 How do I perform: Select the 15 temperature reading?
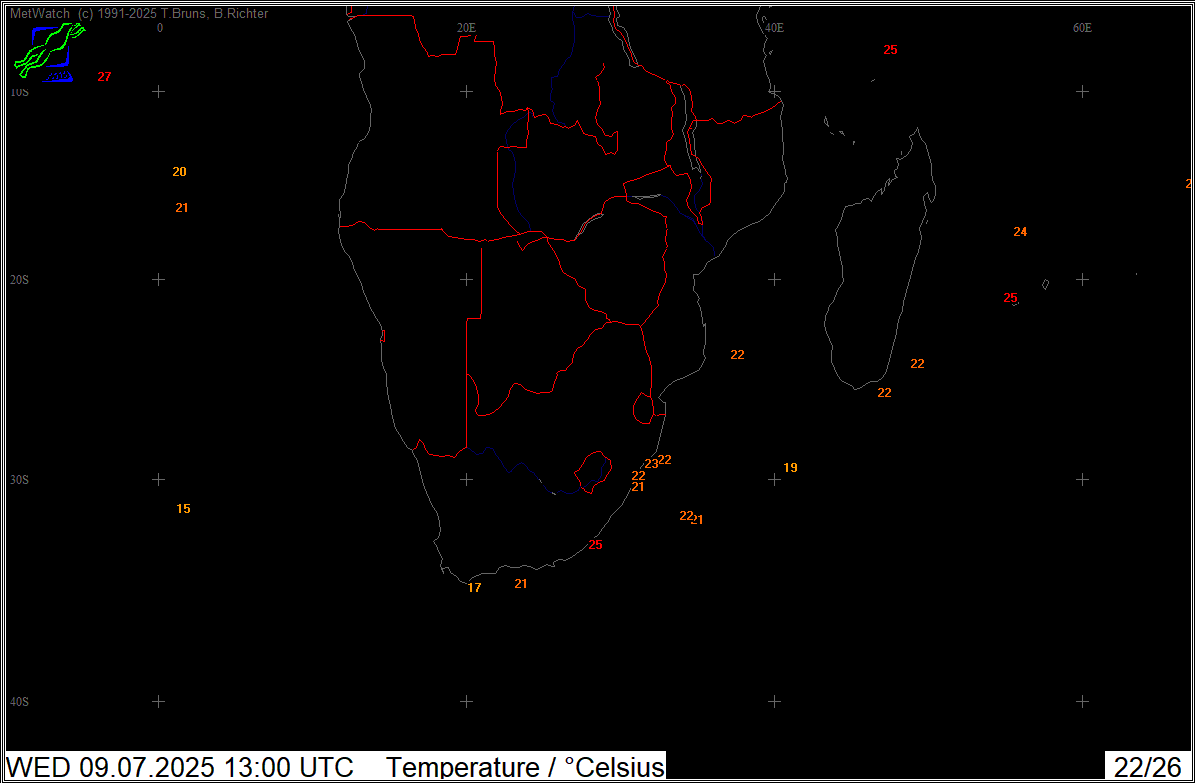click(183, 509)
